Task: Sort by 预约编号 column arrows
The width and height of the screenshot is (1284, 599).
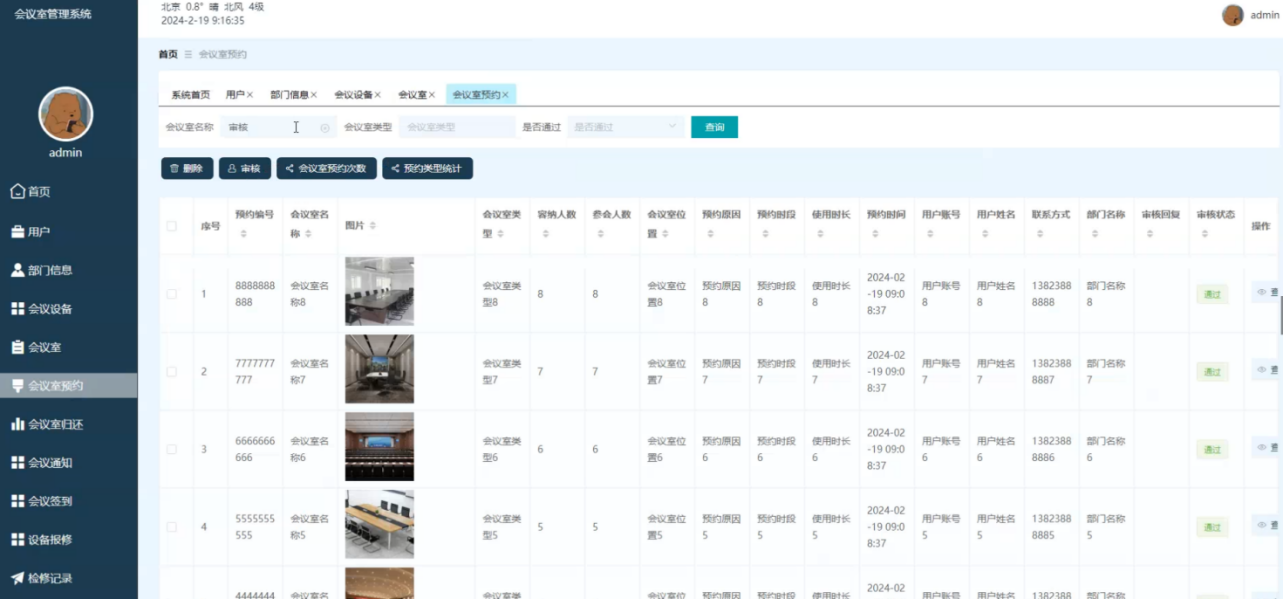Action: pyautogui.click(x=242, y=234)
